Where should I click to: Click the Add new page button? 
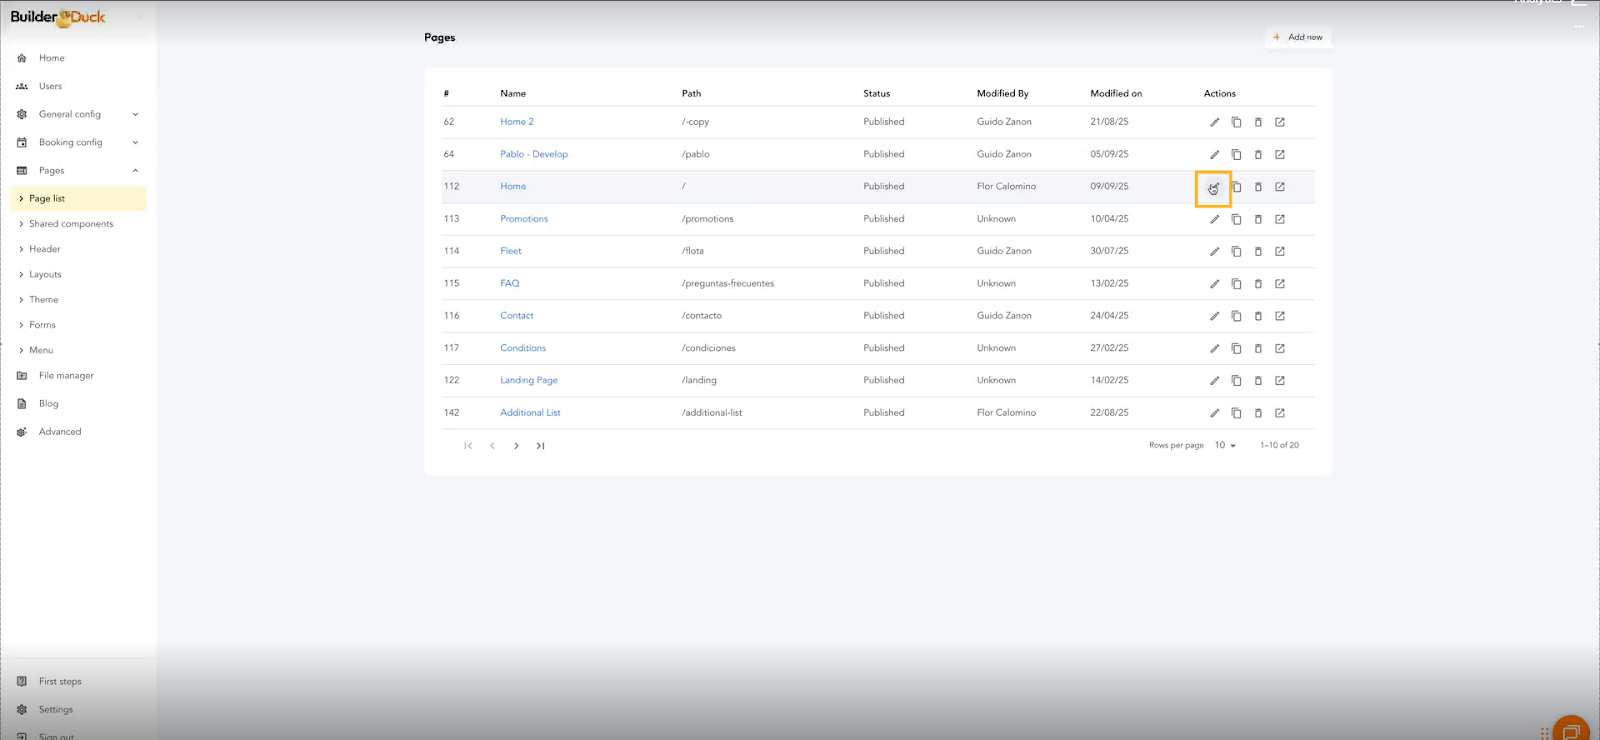(1298, 37)
